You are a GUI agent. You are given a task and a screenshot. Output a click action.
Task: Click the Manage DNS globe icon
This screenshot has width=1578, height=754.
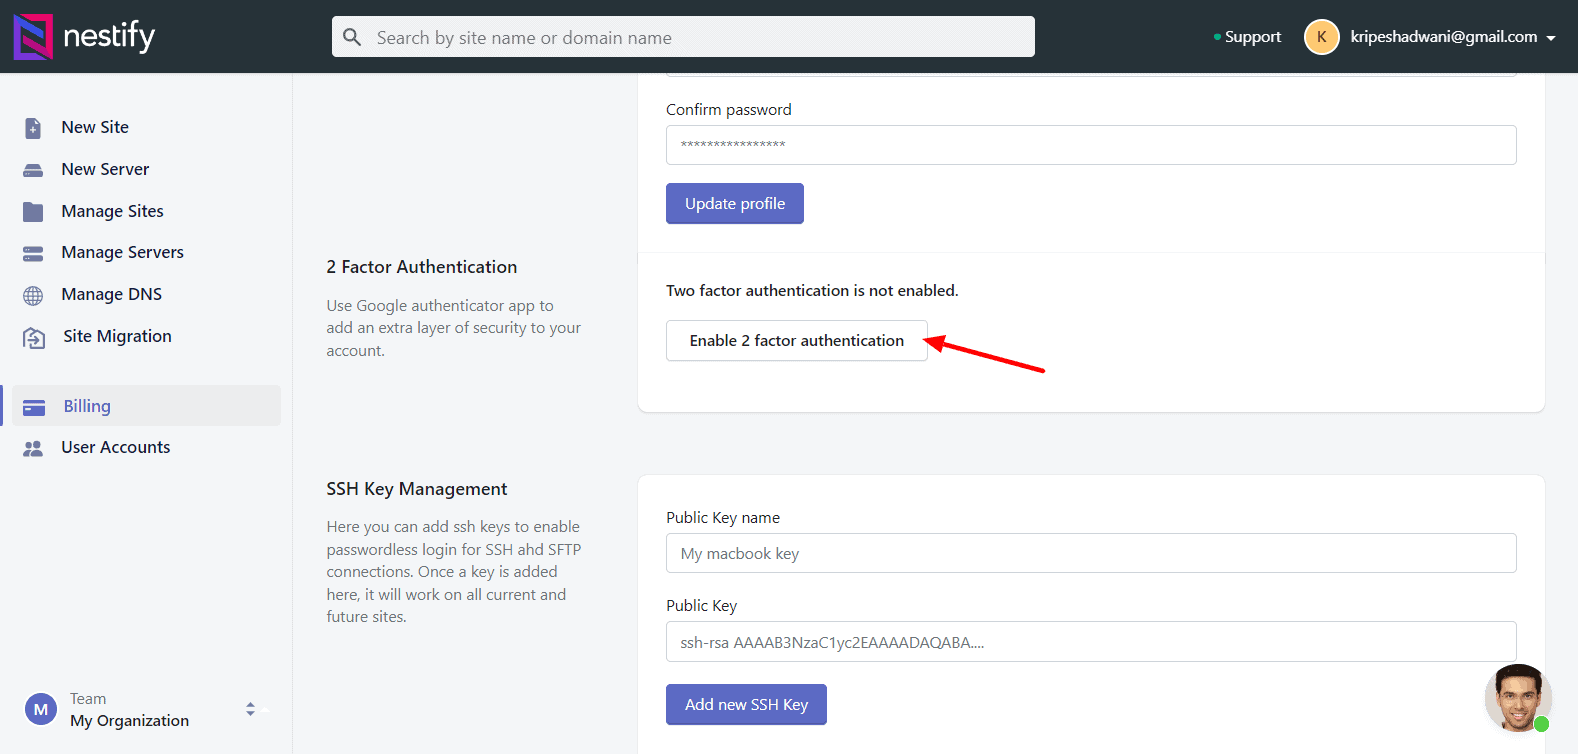pos(33,295)
